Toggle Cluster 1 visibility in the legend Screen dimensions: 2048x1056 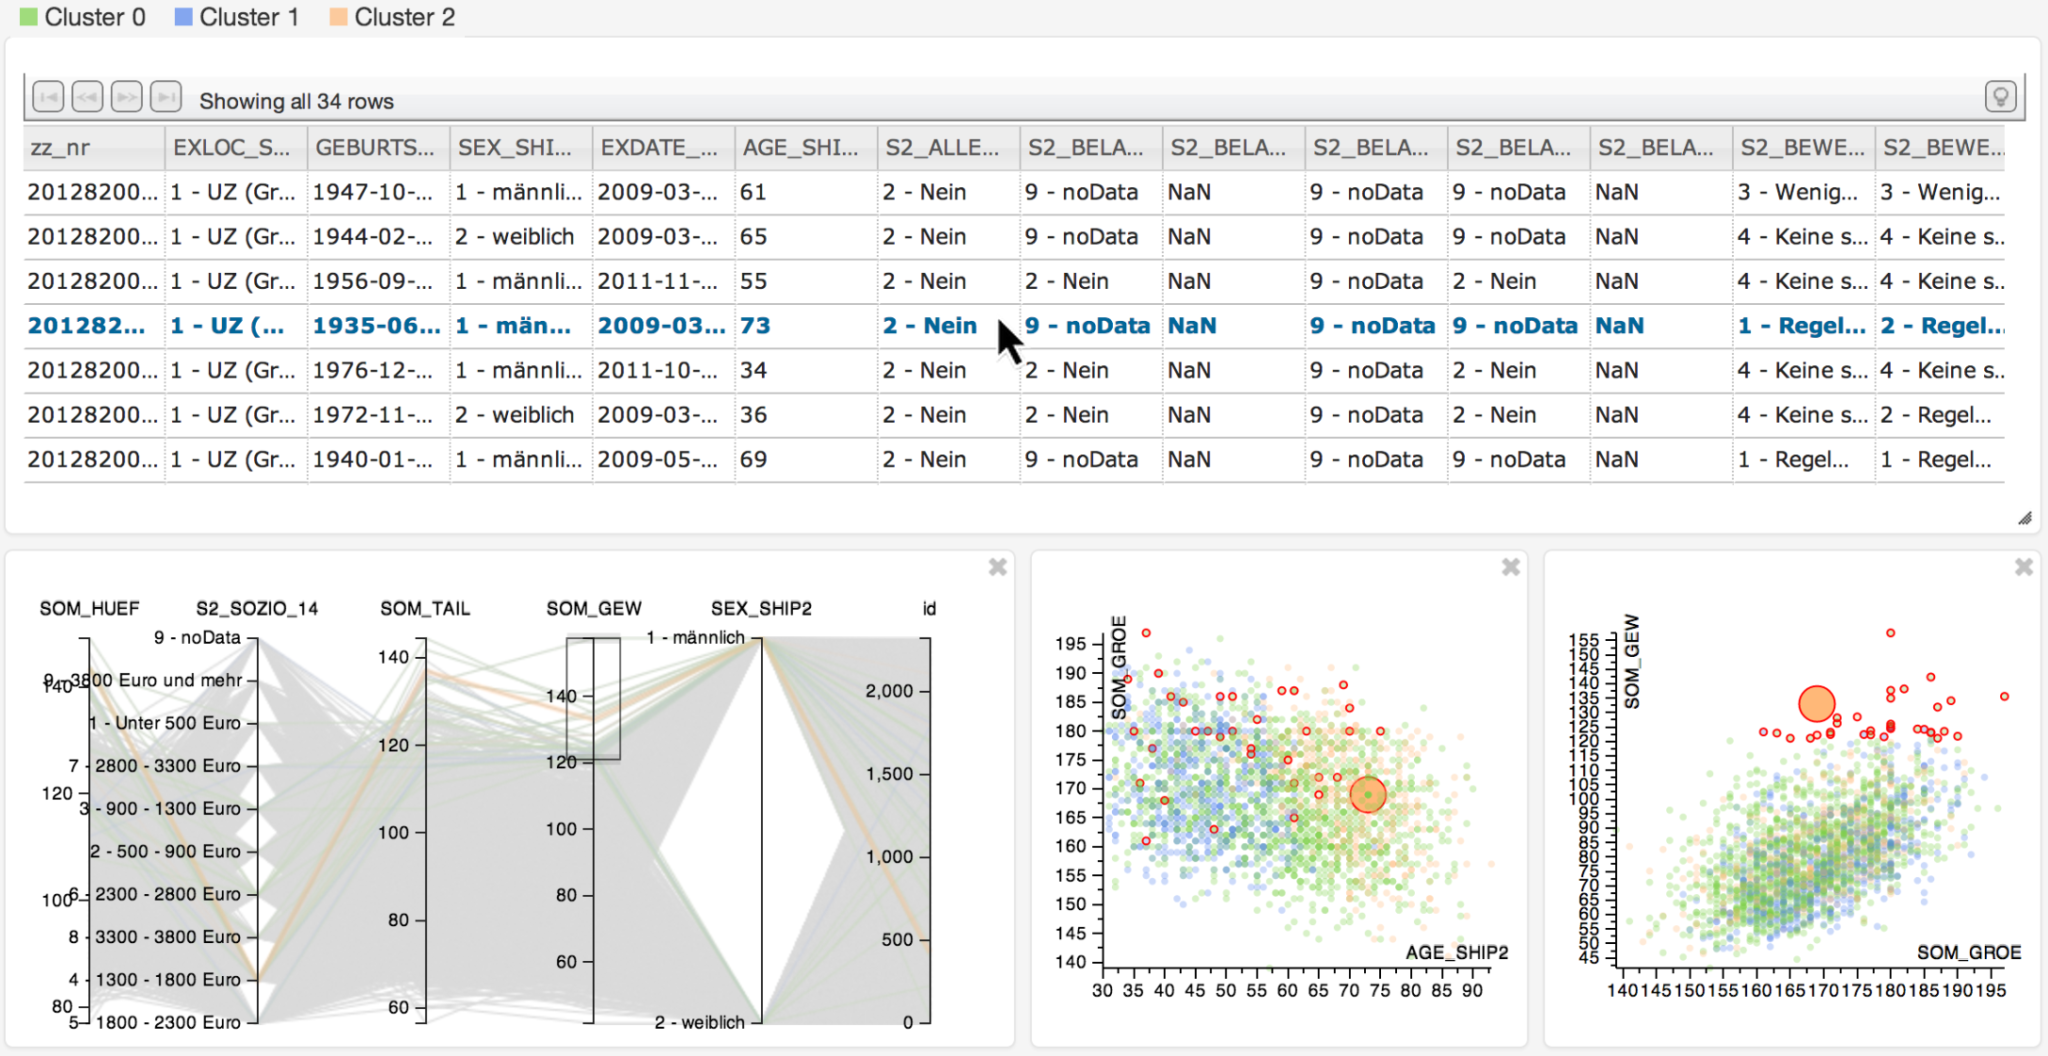(x=248, y=16)
